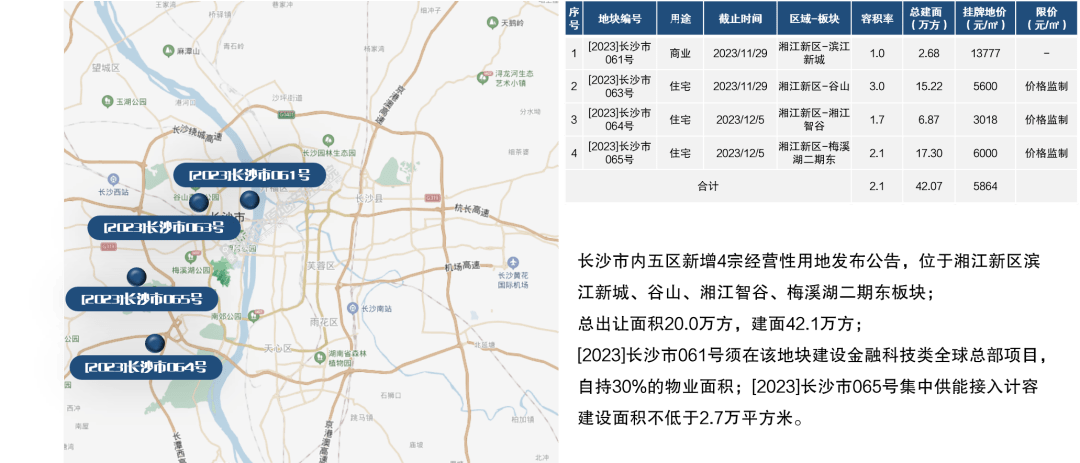Screen dimensions: 1080x463
Task: Click the [2023]长沙市061号 map label
Action: [249, 175]
